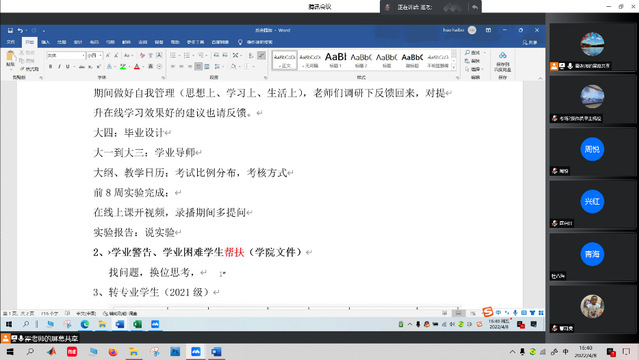Click the red font color button
This screenshot has width=639, height=360.
(137, 67)
